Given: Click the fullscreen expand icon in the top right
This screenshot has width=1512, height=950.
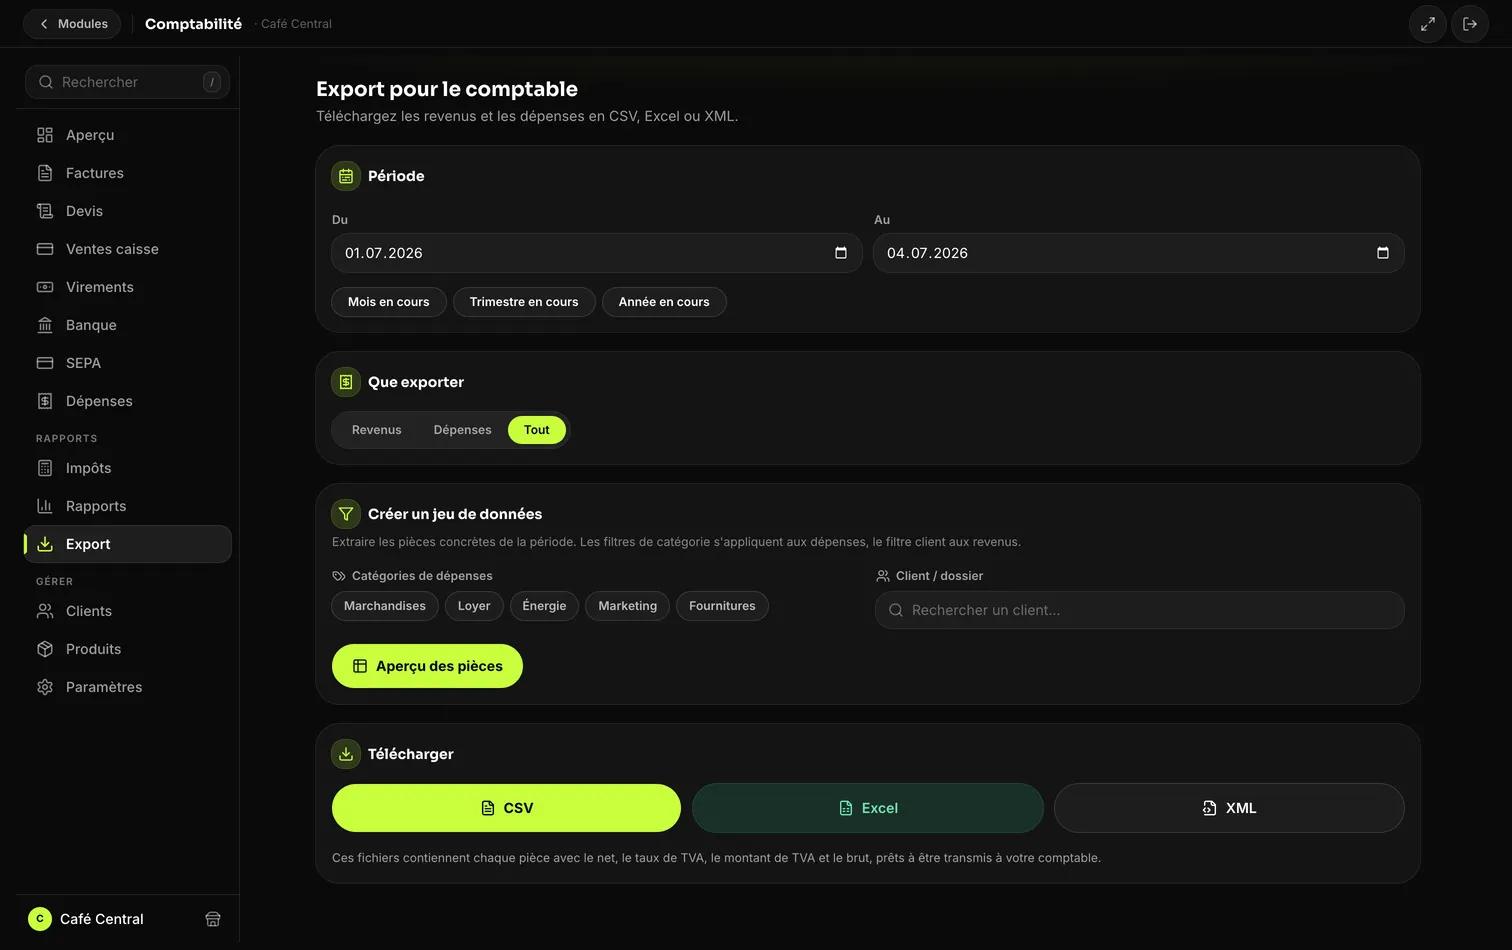Looking at the screenshot, I should tap(1428, 24).
